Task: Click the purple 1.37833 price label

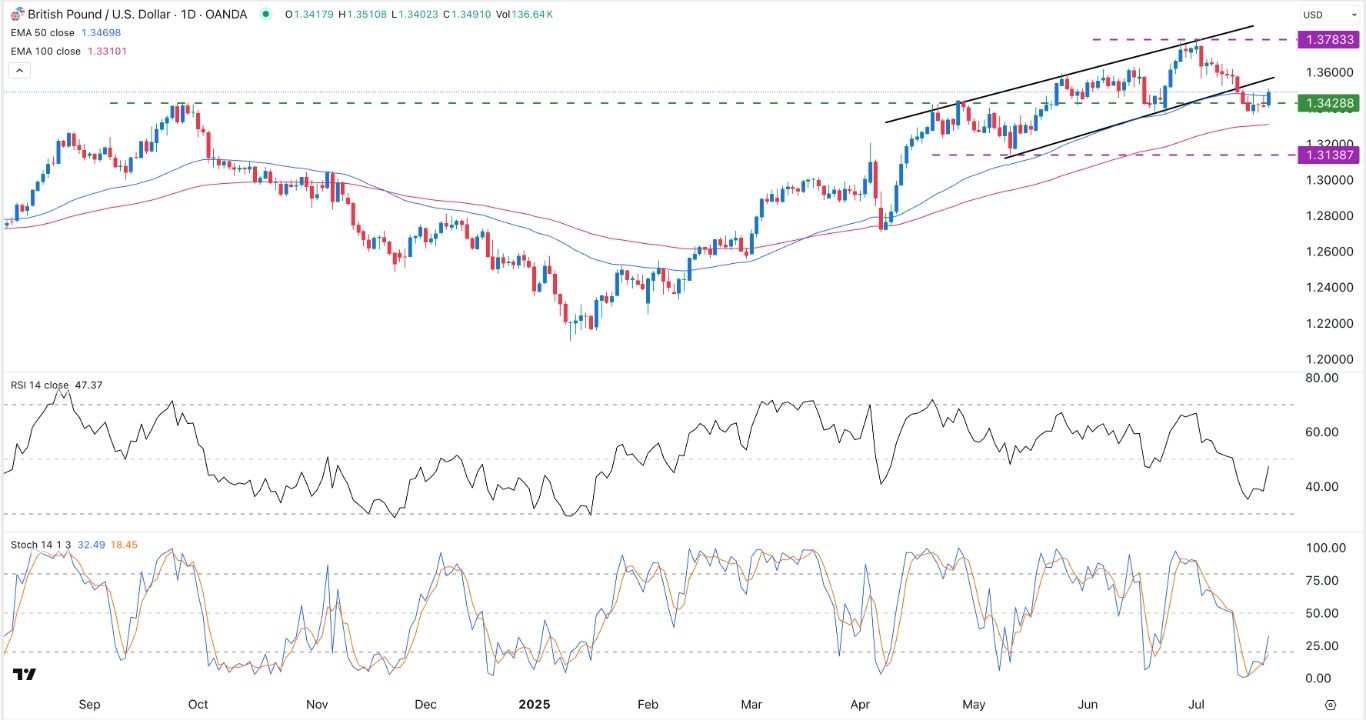Action: pyautogui.click(x=1328, y=39)
